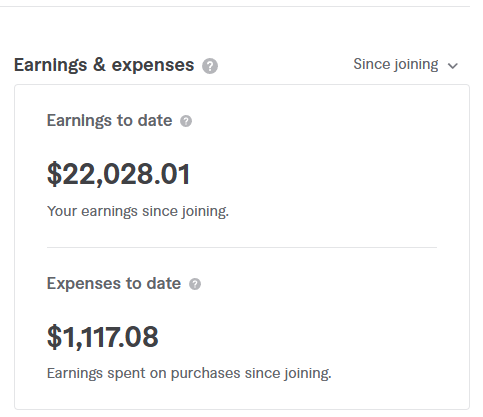Select the Earnings & expenses section heading
The width and height of the screenshot is (483, 417).
(104, 65)
